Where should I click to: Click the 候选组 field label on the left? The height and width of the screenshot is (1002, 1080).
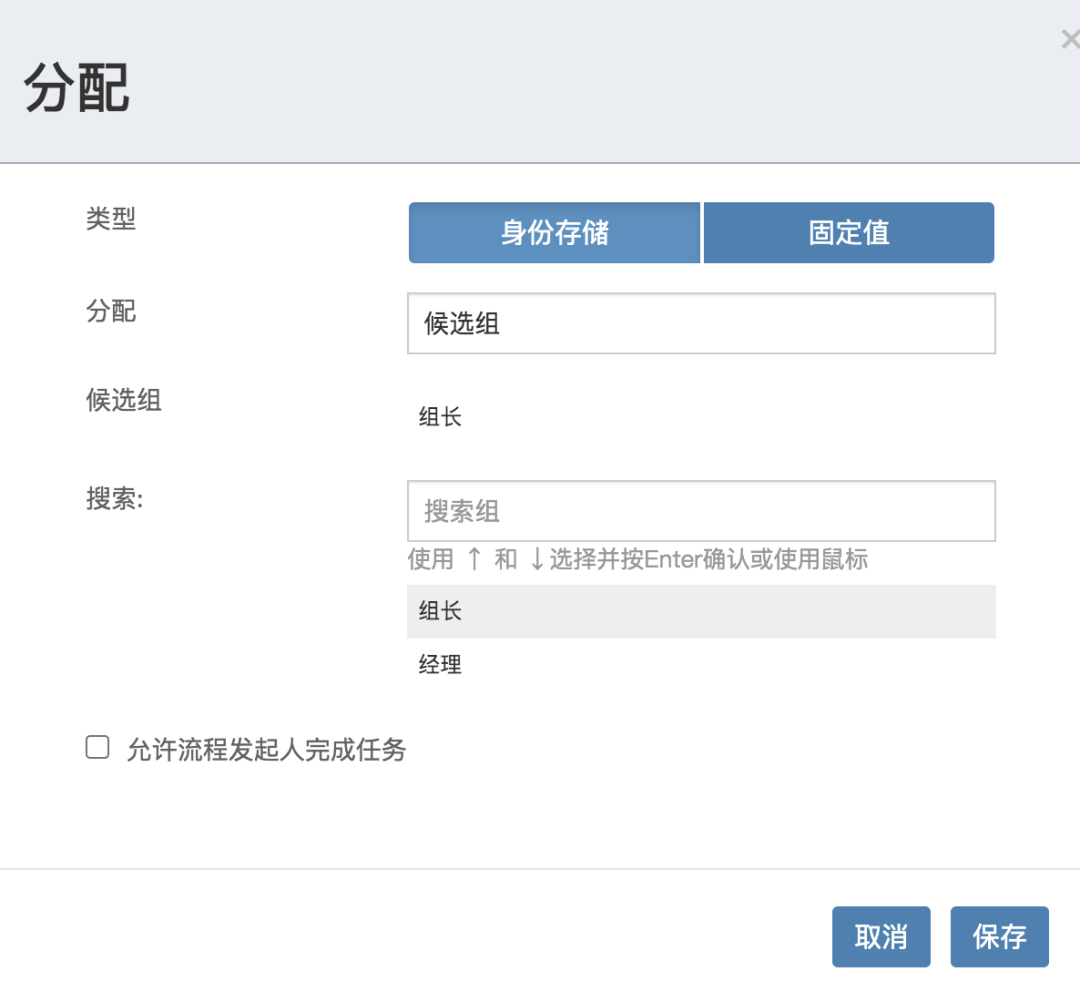tap(123, 400)
